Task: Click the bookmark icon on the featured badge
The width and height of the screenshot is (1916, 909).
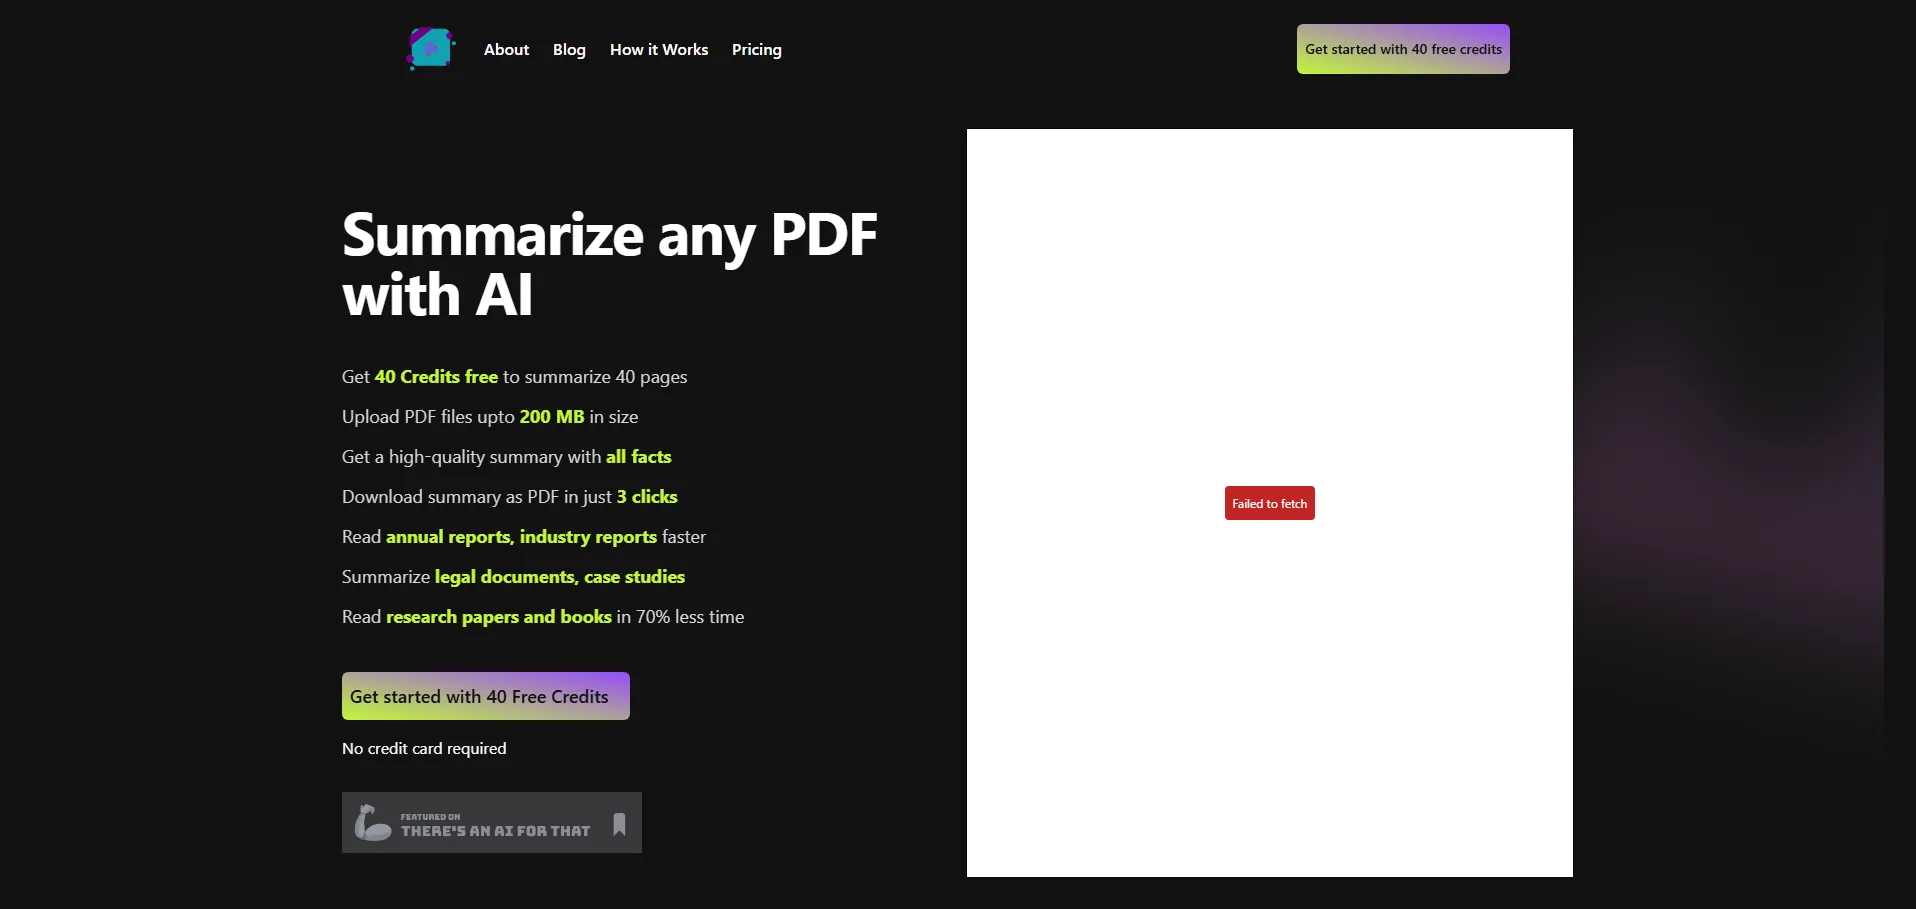Action: coord(619,824)
